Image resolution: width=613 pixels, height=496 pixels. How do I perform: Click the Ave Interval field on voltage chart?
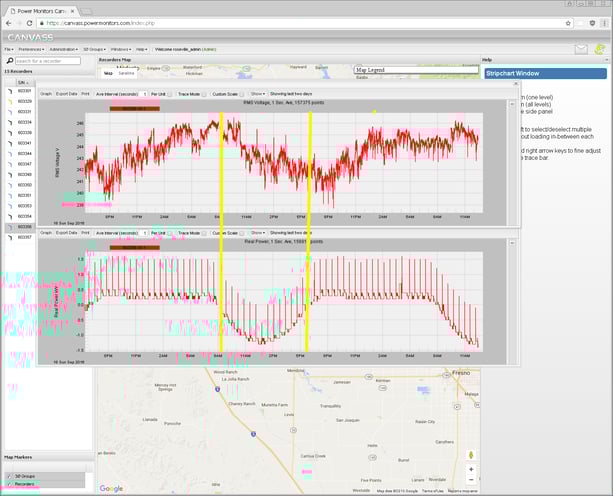[x=144, y=94]
